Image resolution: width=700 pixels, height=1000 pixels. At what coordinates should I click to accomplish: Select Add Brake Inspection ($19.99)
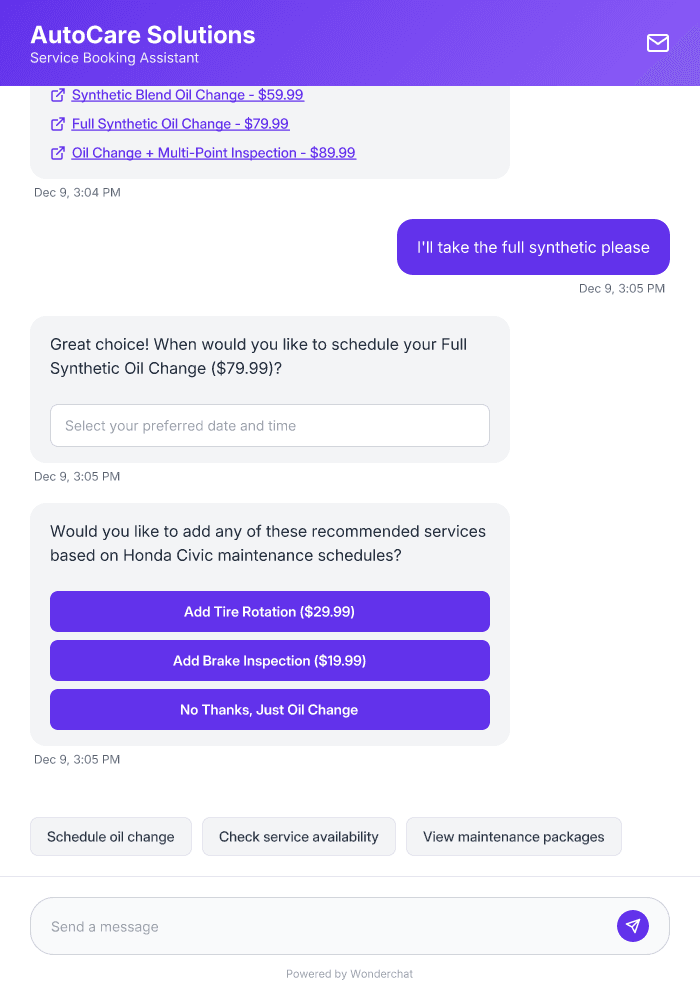click(x=269, y=660)
